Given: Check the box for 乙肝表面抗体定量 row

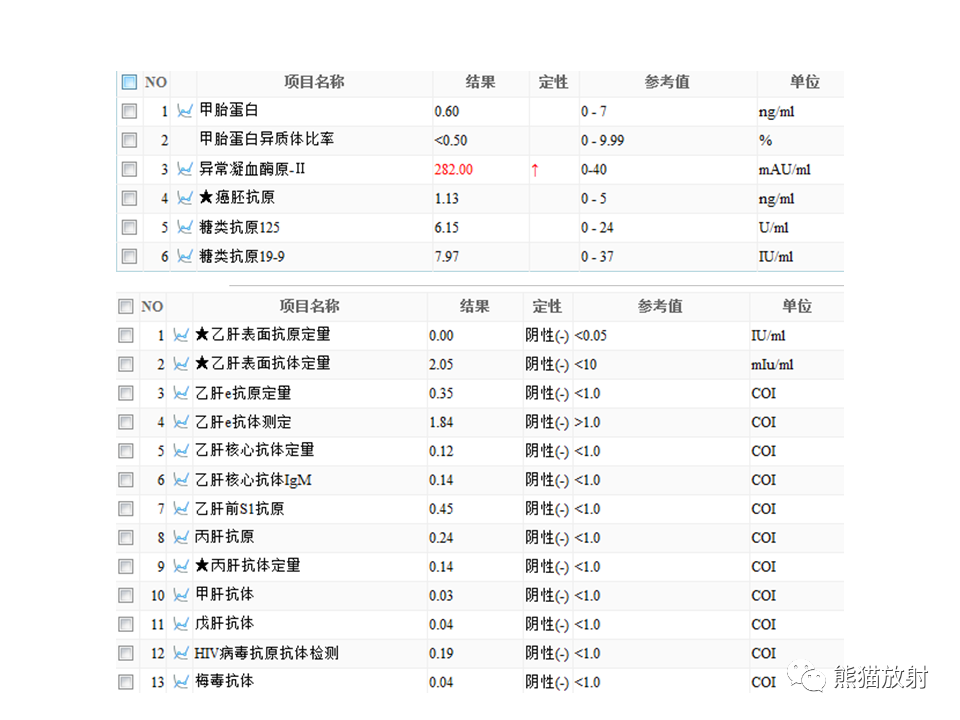Looking at the screenshot, I should tap(126, 364).
